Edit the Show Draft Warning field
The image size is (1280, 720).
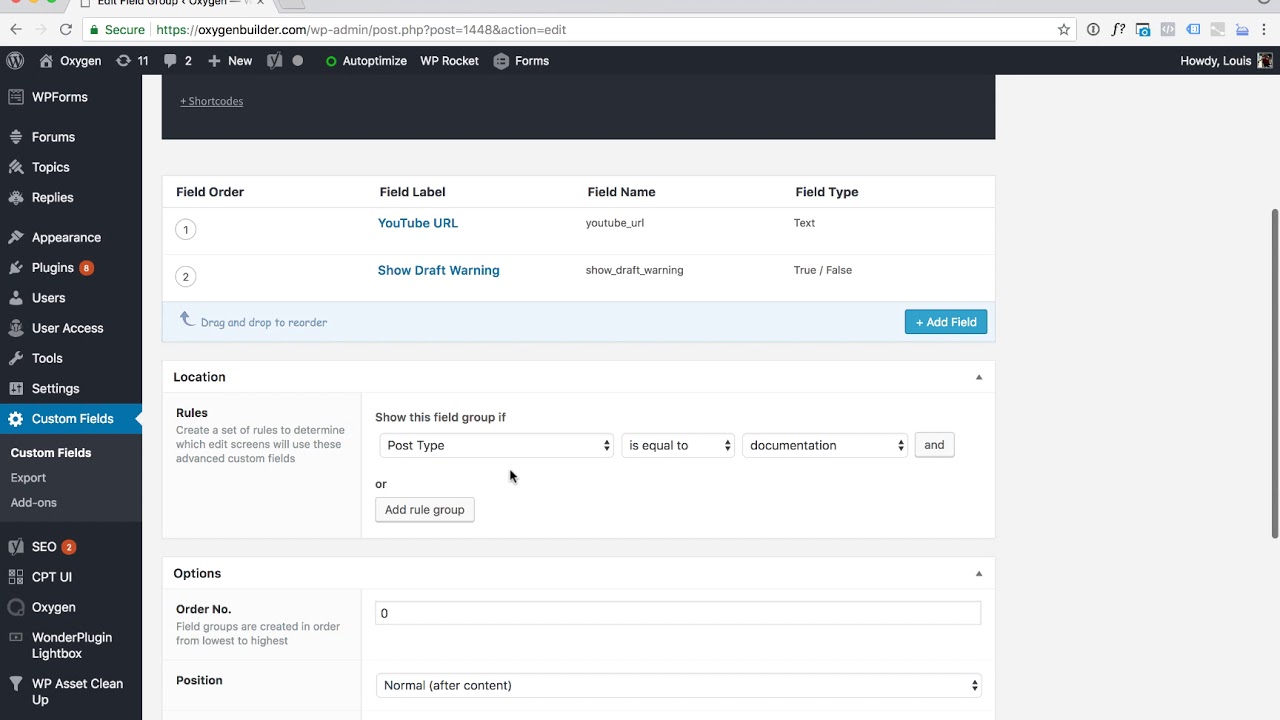438,270
